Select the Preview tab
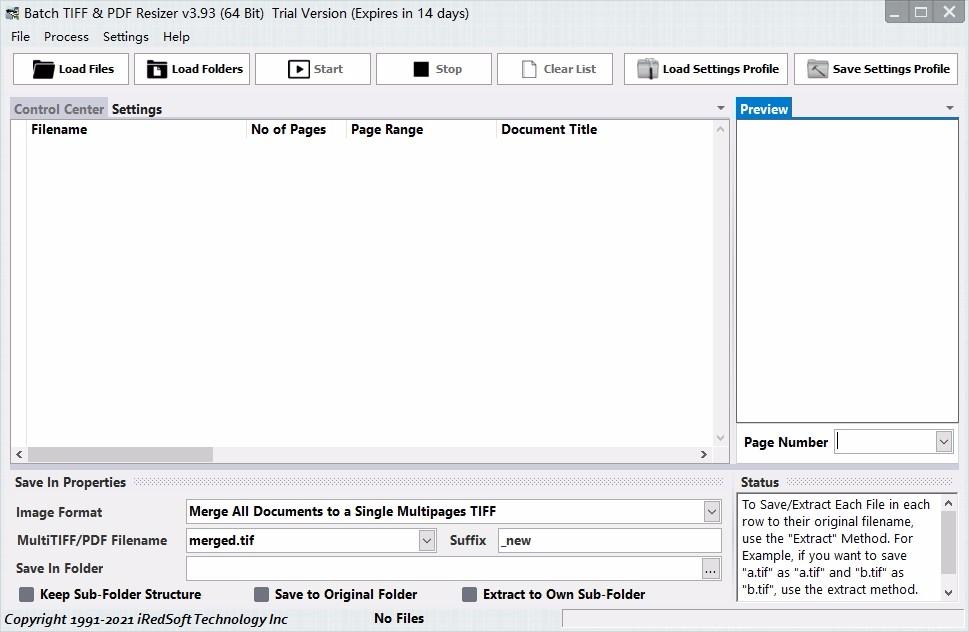The height and width of the screenshot is (632, 969). [764, 109]
